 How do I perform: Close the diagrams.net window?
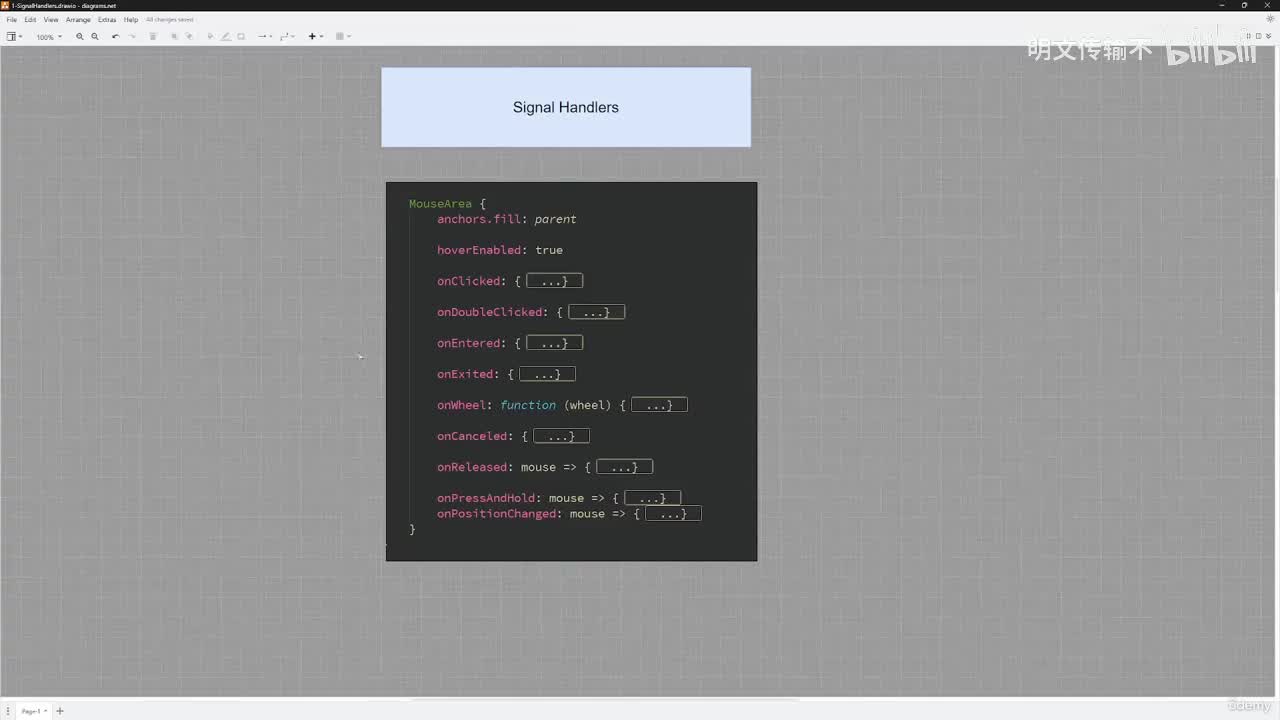point(1268,5)
